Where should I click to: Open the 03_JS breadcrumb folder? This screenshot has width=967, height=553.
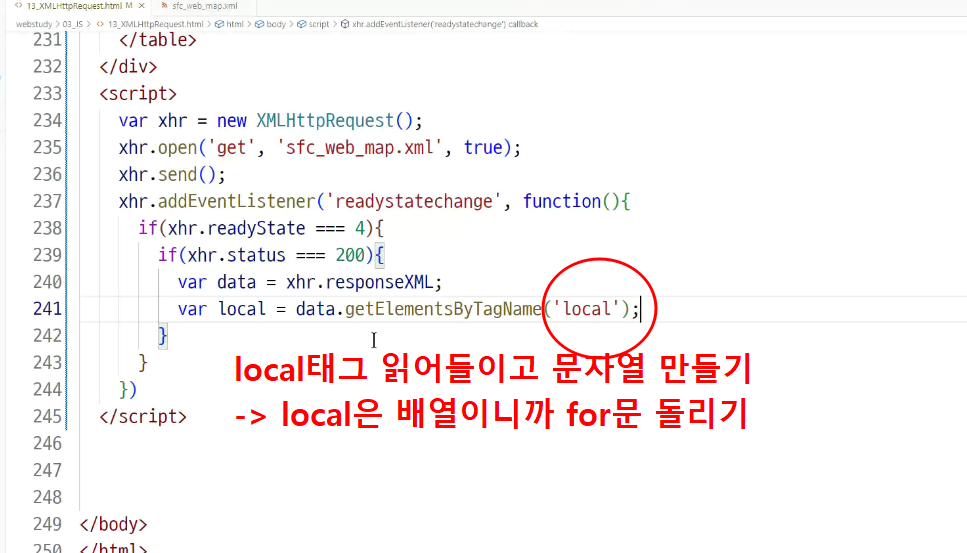pyautogui.click(x=72, y=24)
